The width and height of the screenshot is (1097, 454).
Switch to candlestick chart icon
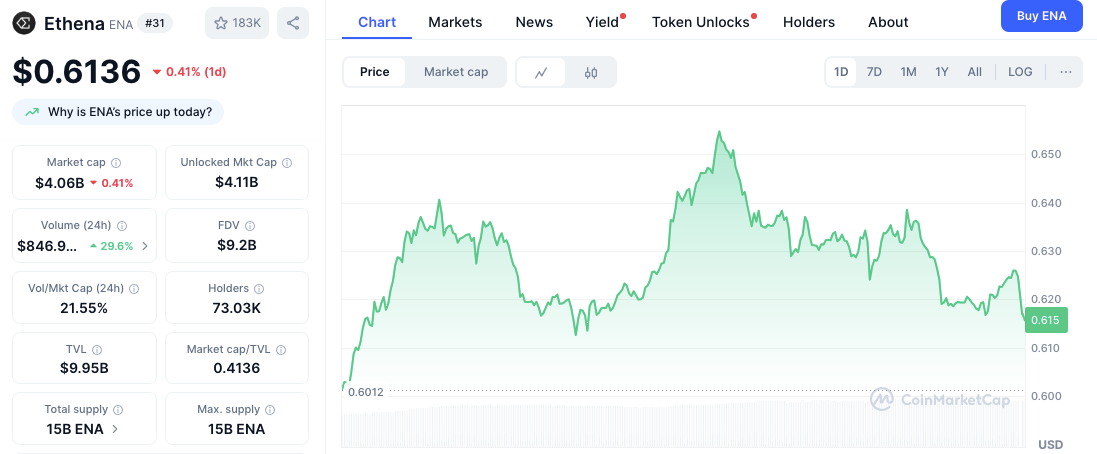coord(591,72)
